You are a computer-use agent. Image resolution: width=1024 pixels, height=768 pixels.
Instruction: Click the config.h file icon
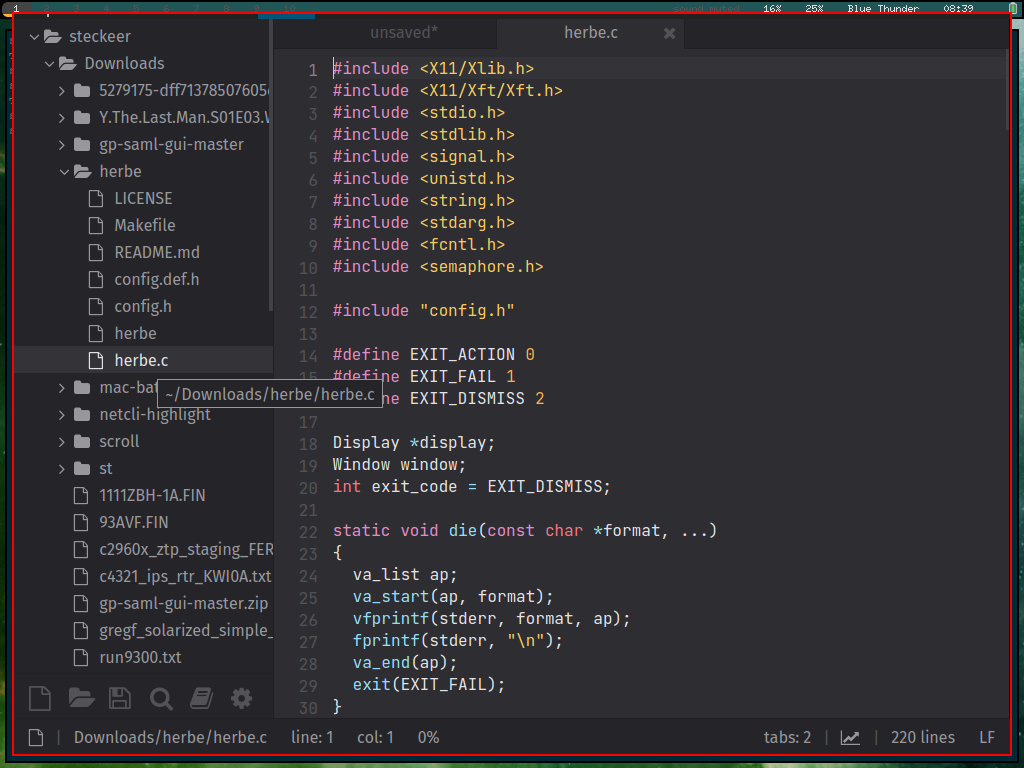coord(96,306)
